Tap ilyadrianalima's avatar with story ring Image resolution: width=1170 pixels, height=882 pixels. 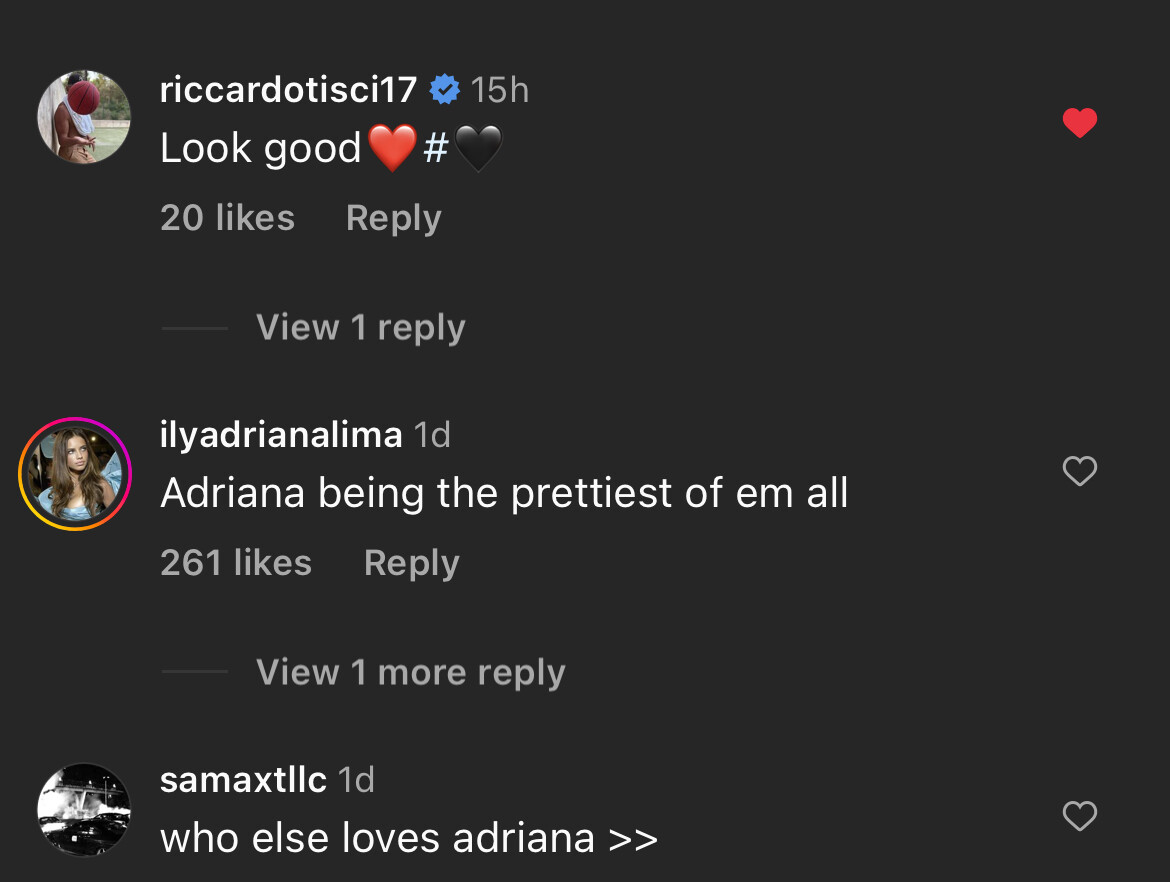click(x=75, y=473)
